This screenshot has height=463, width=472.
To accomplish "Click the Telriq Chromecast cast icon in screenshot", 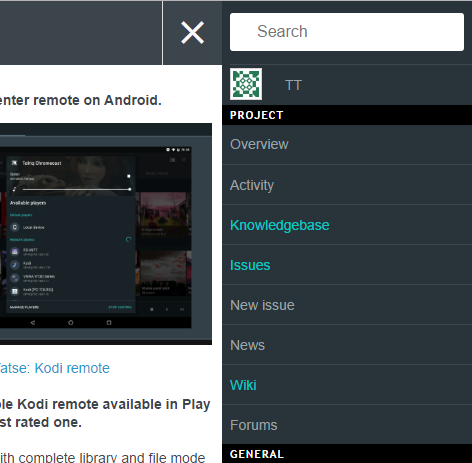I will [x=14, y=163].
